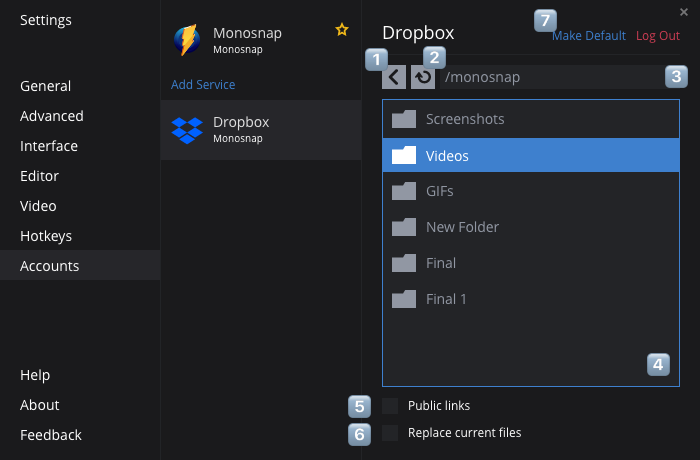Click the Videos folder icon
The width and height of the screenshot is (700, 460).
click(404, 155)
